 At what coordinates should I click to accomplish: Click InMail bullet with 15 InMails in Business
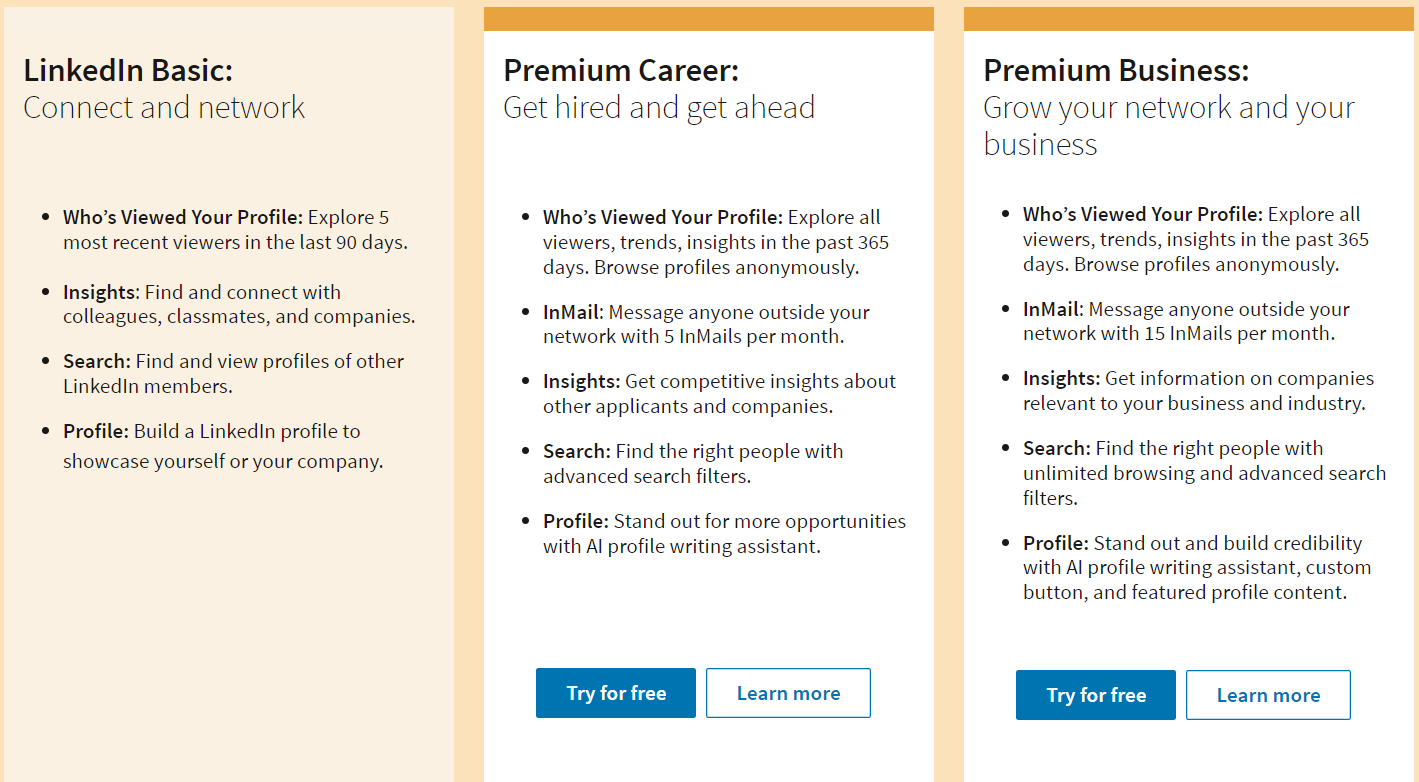(x=1054, y=309)
